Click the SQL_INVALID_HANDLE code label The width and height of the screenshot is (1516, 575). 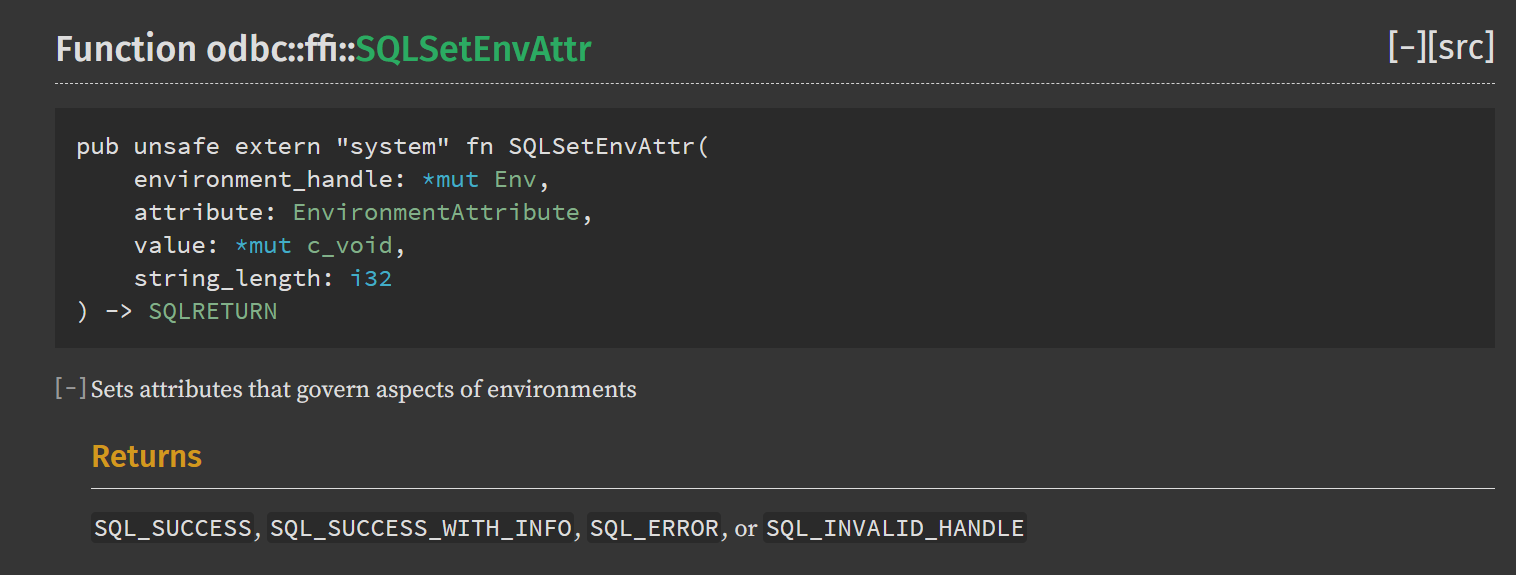coord(895,528)
